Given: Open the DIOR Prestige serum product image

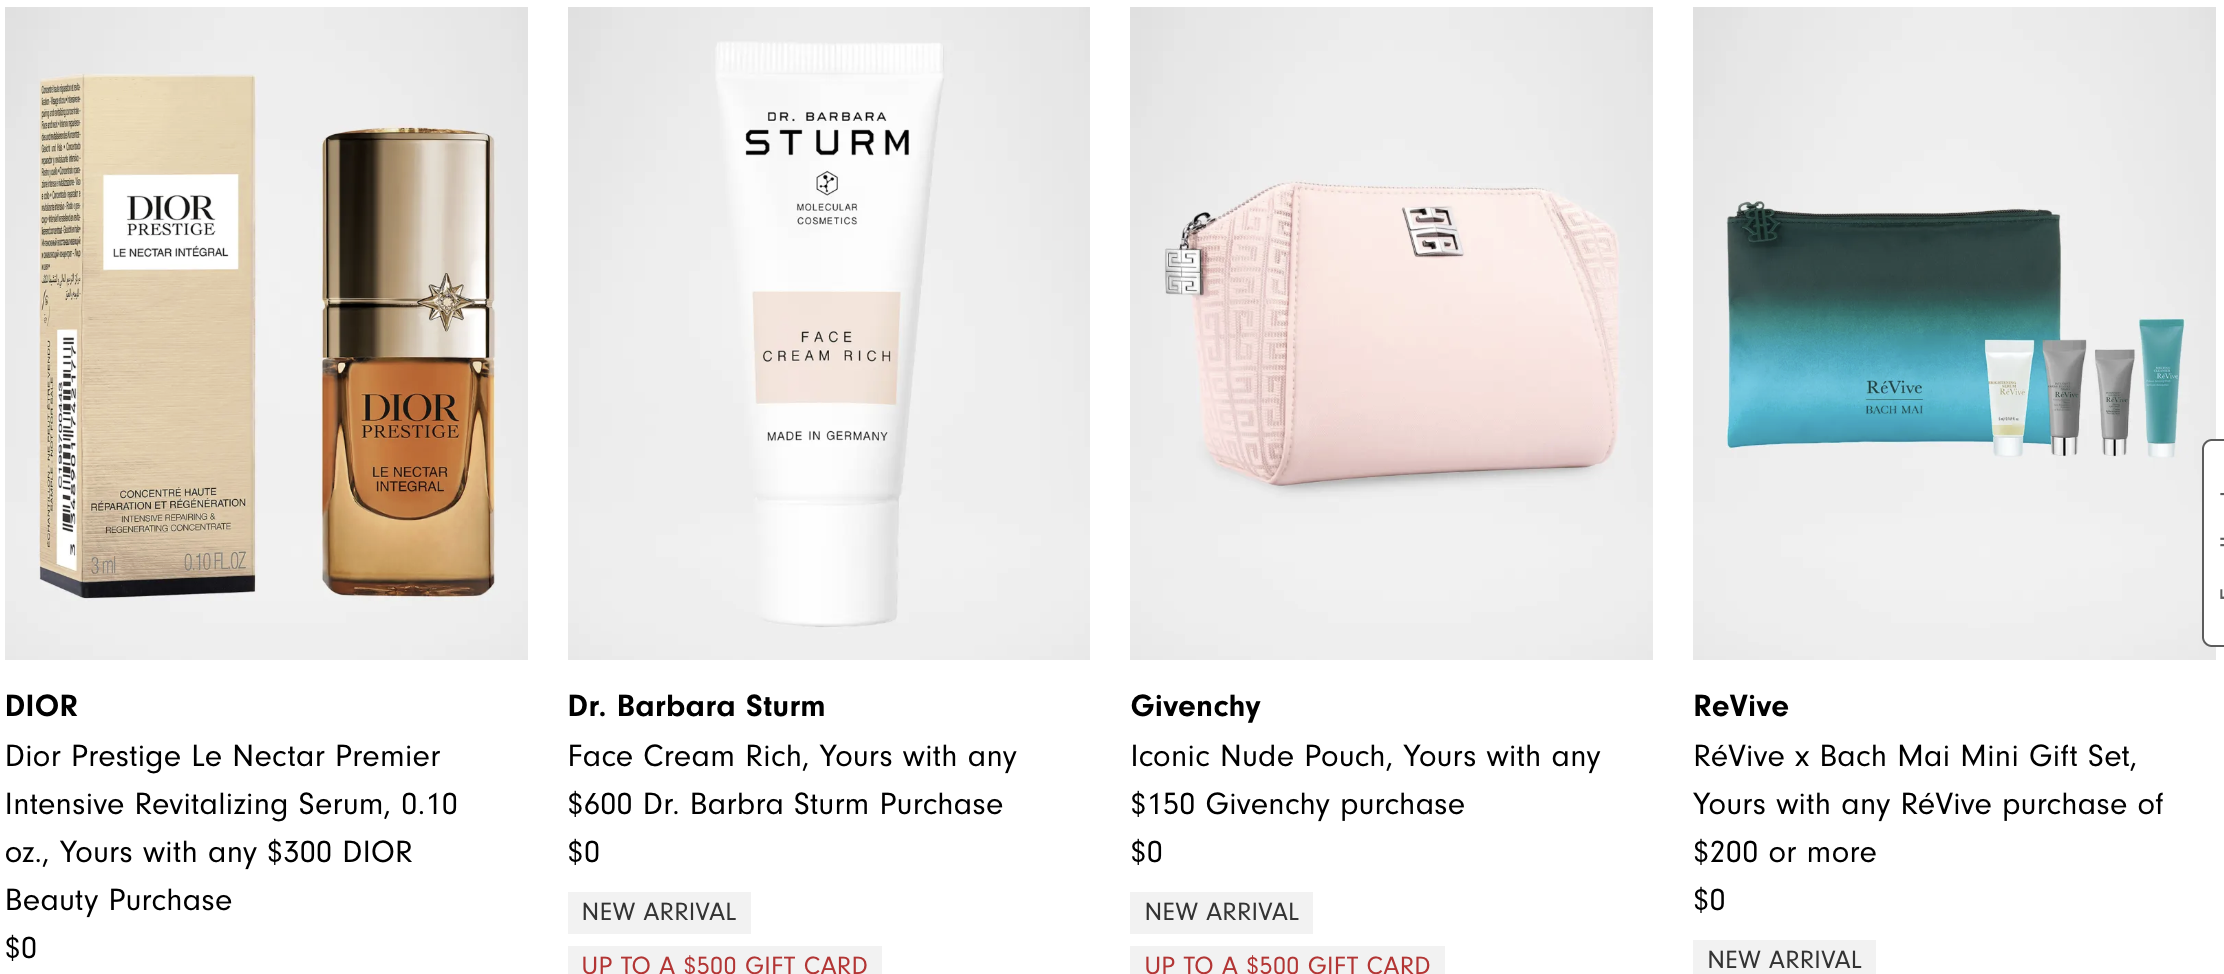Looking at the screenshot, I should [266, 333].
